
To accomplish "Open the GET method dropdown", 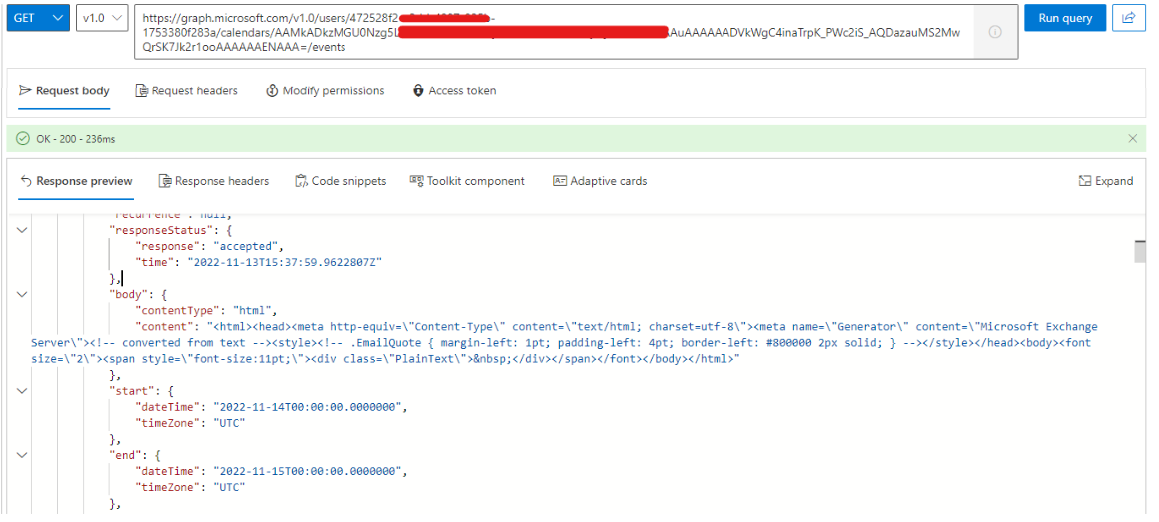I will pyautogui.click(x=38, y=18).
